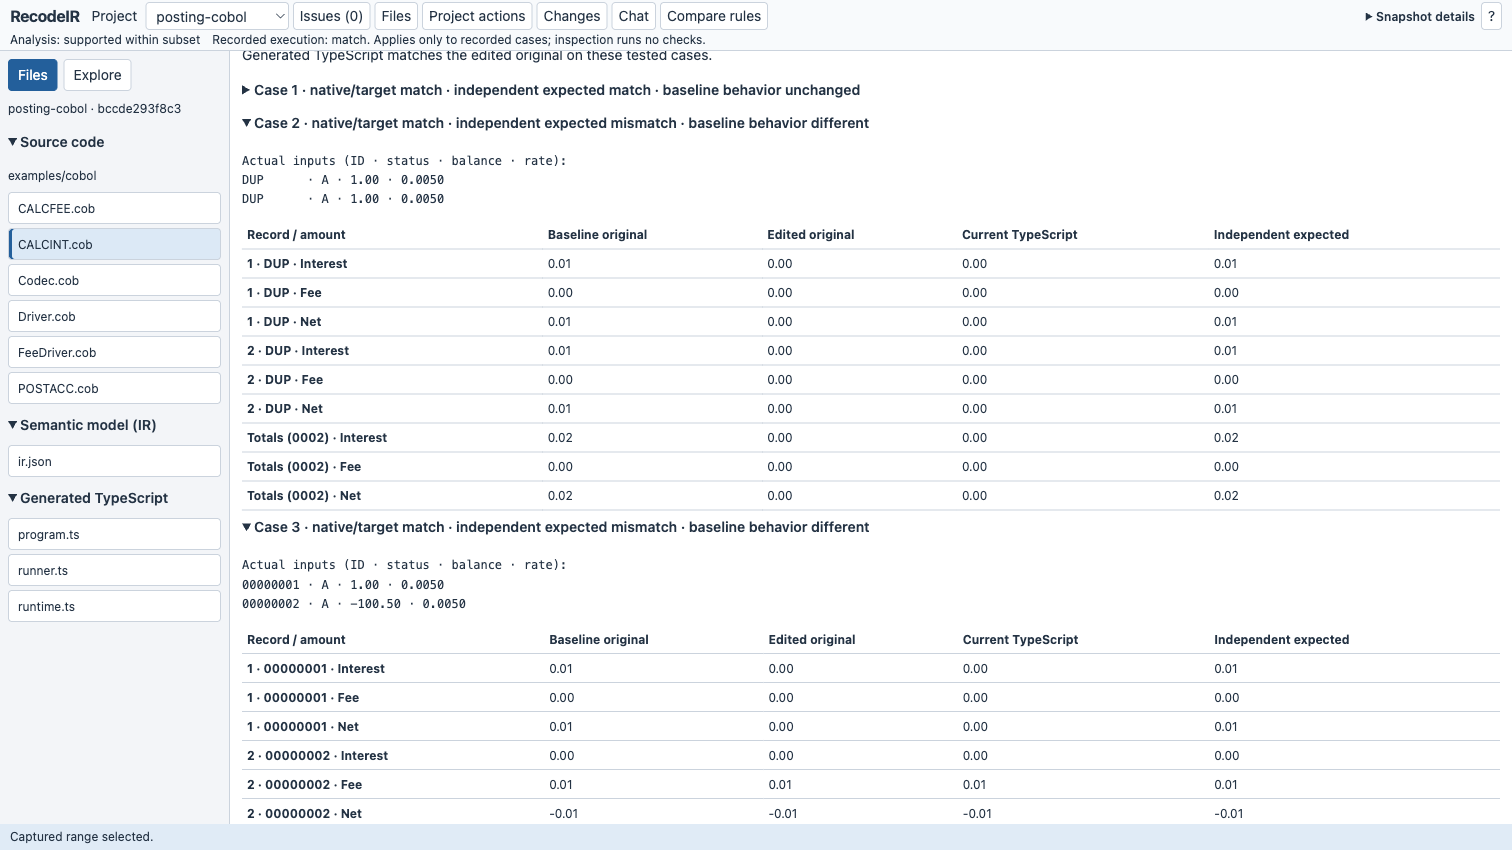Switch to the Files sidebar tab
This screenshot has width=1512, height=850.
tap(33, 75)
